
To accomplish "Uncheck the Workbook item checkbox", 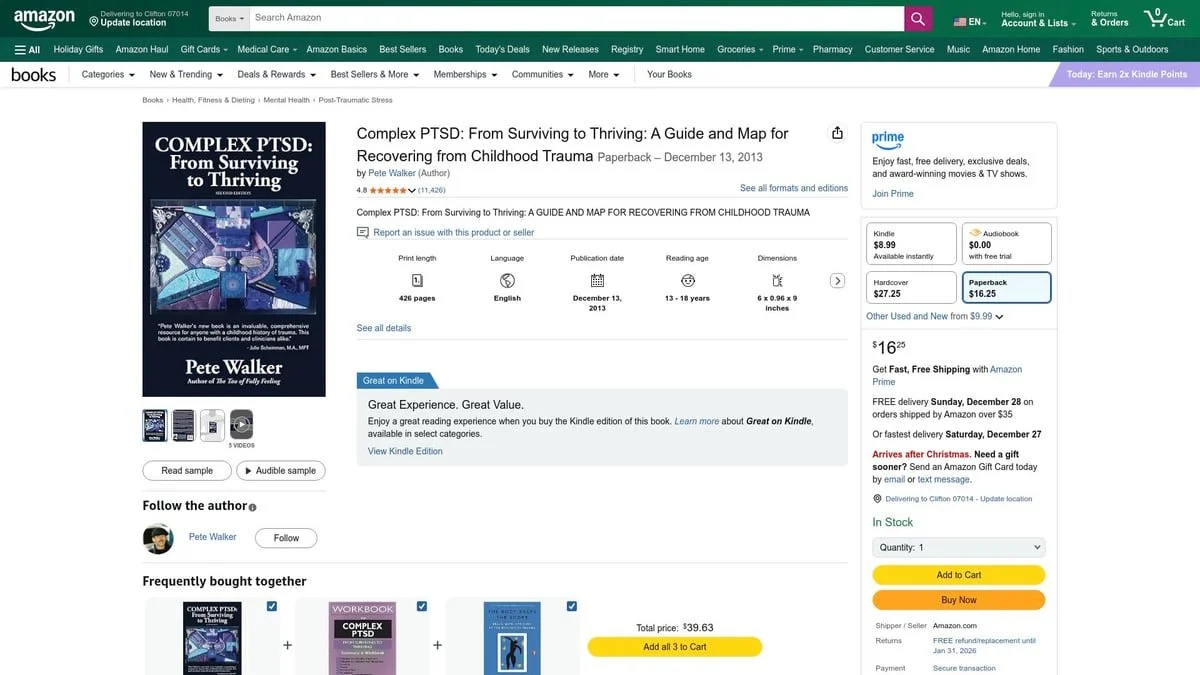I will point(422,606).
